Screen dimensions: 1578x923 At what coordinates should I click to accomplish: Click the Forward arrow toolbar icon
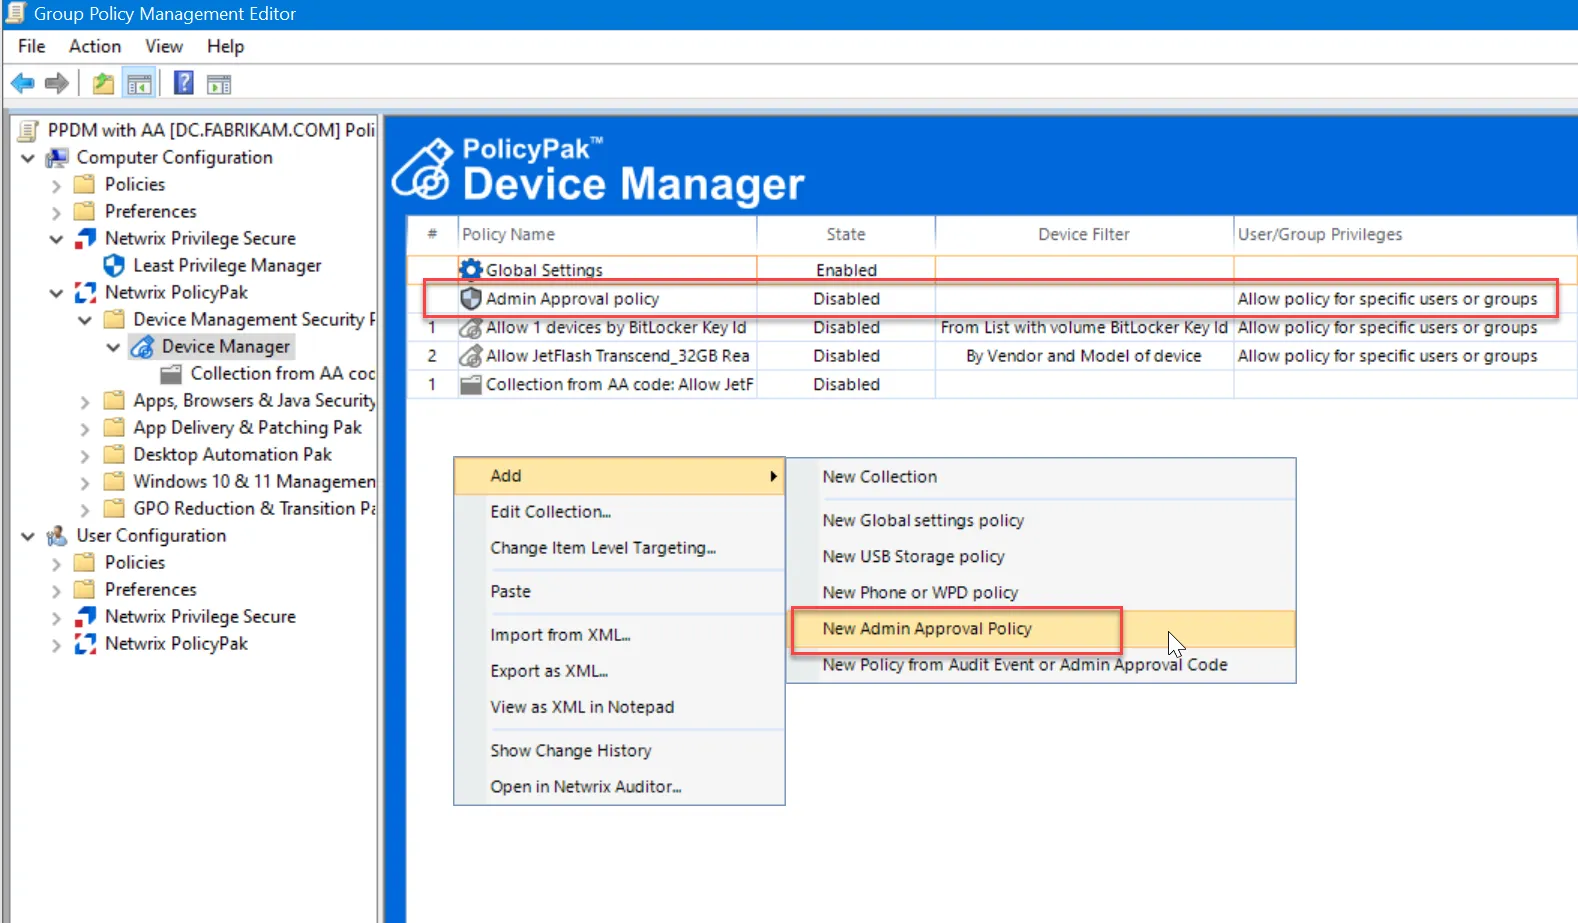coord(57,84)
